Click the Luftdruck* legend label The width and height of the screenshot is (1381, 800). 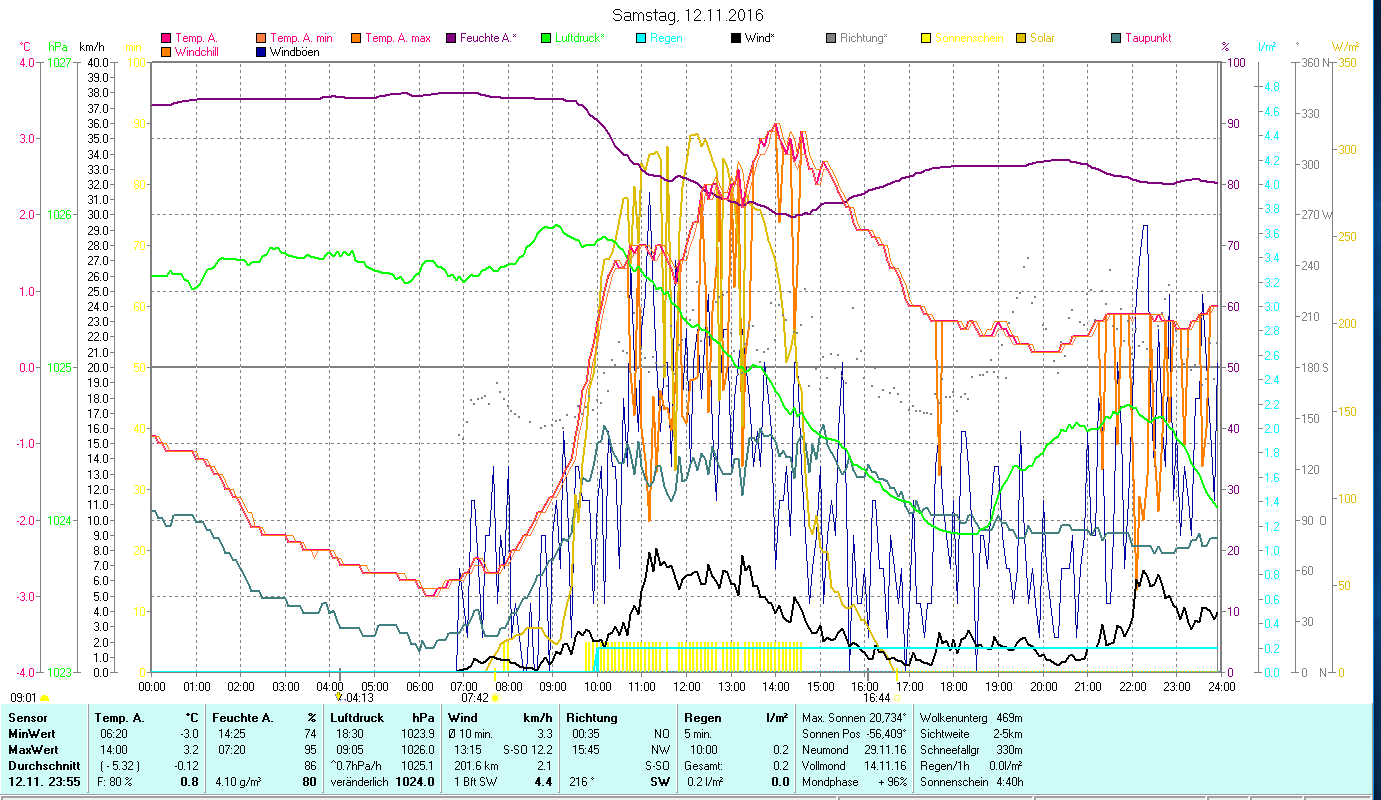click(579, 39)
